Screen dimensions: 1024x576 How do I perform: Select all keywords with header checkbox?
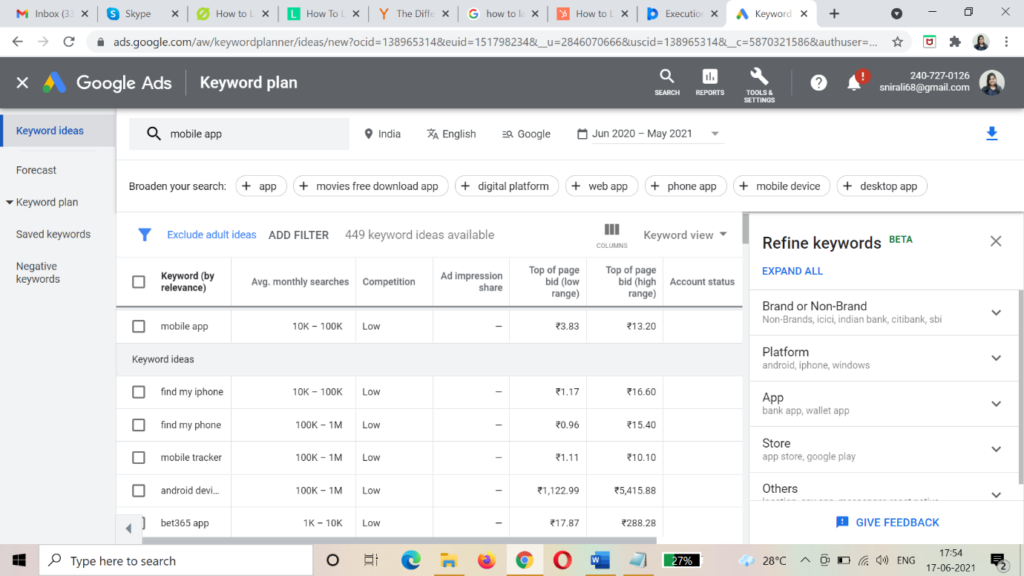click(138, 282)
